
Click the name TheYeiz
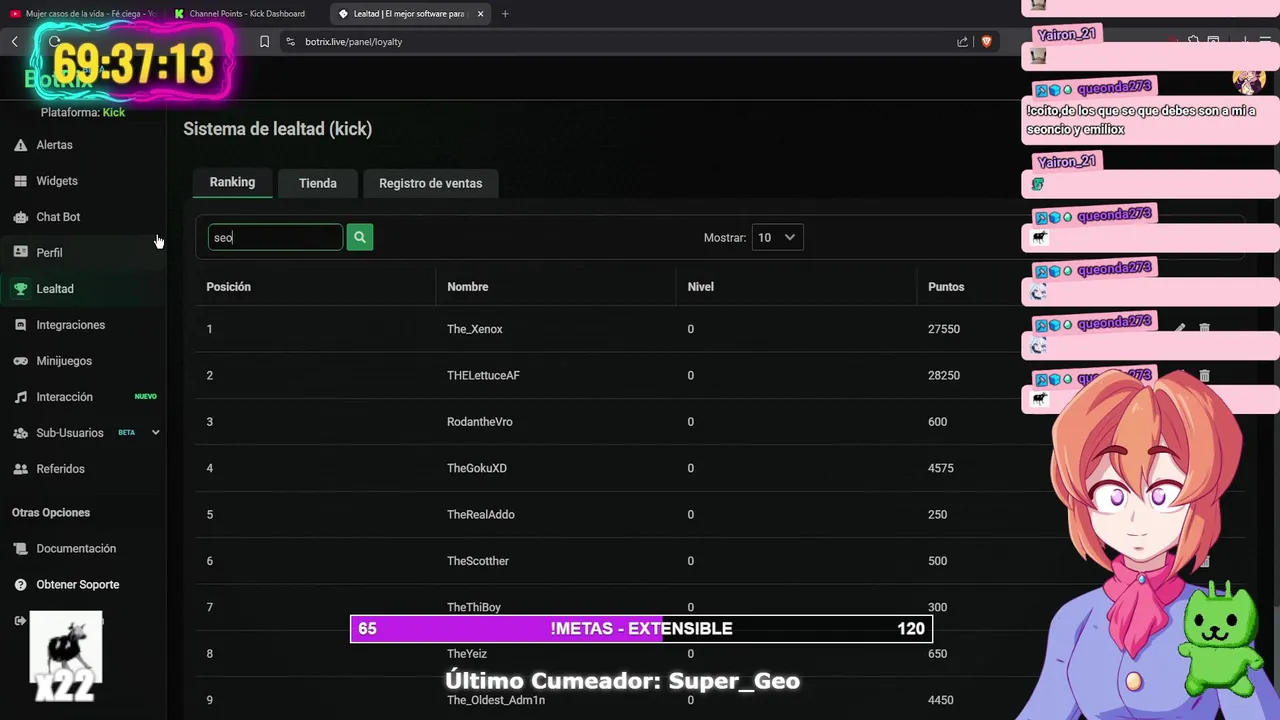pyautogui.click(x=467, y=654)
